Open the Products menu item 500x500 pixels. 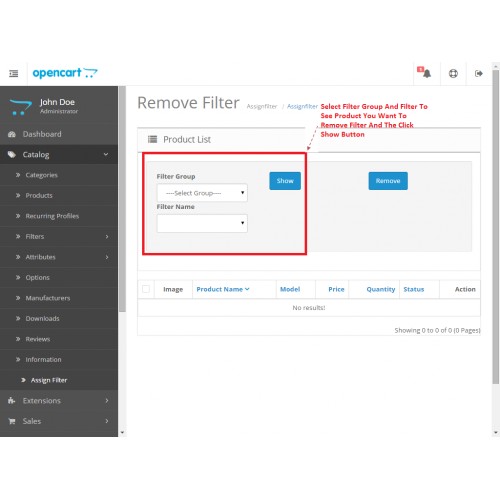[x=39, y=196]
